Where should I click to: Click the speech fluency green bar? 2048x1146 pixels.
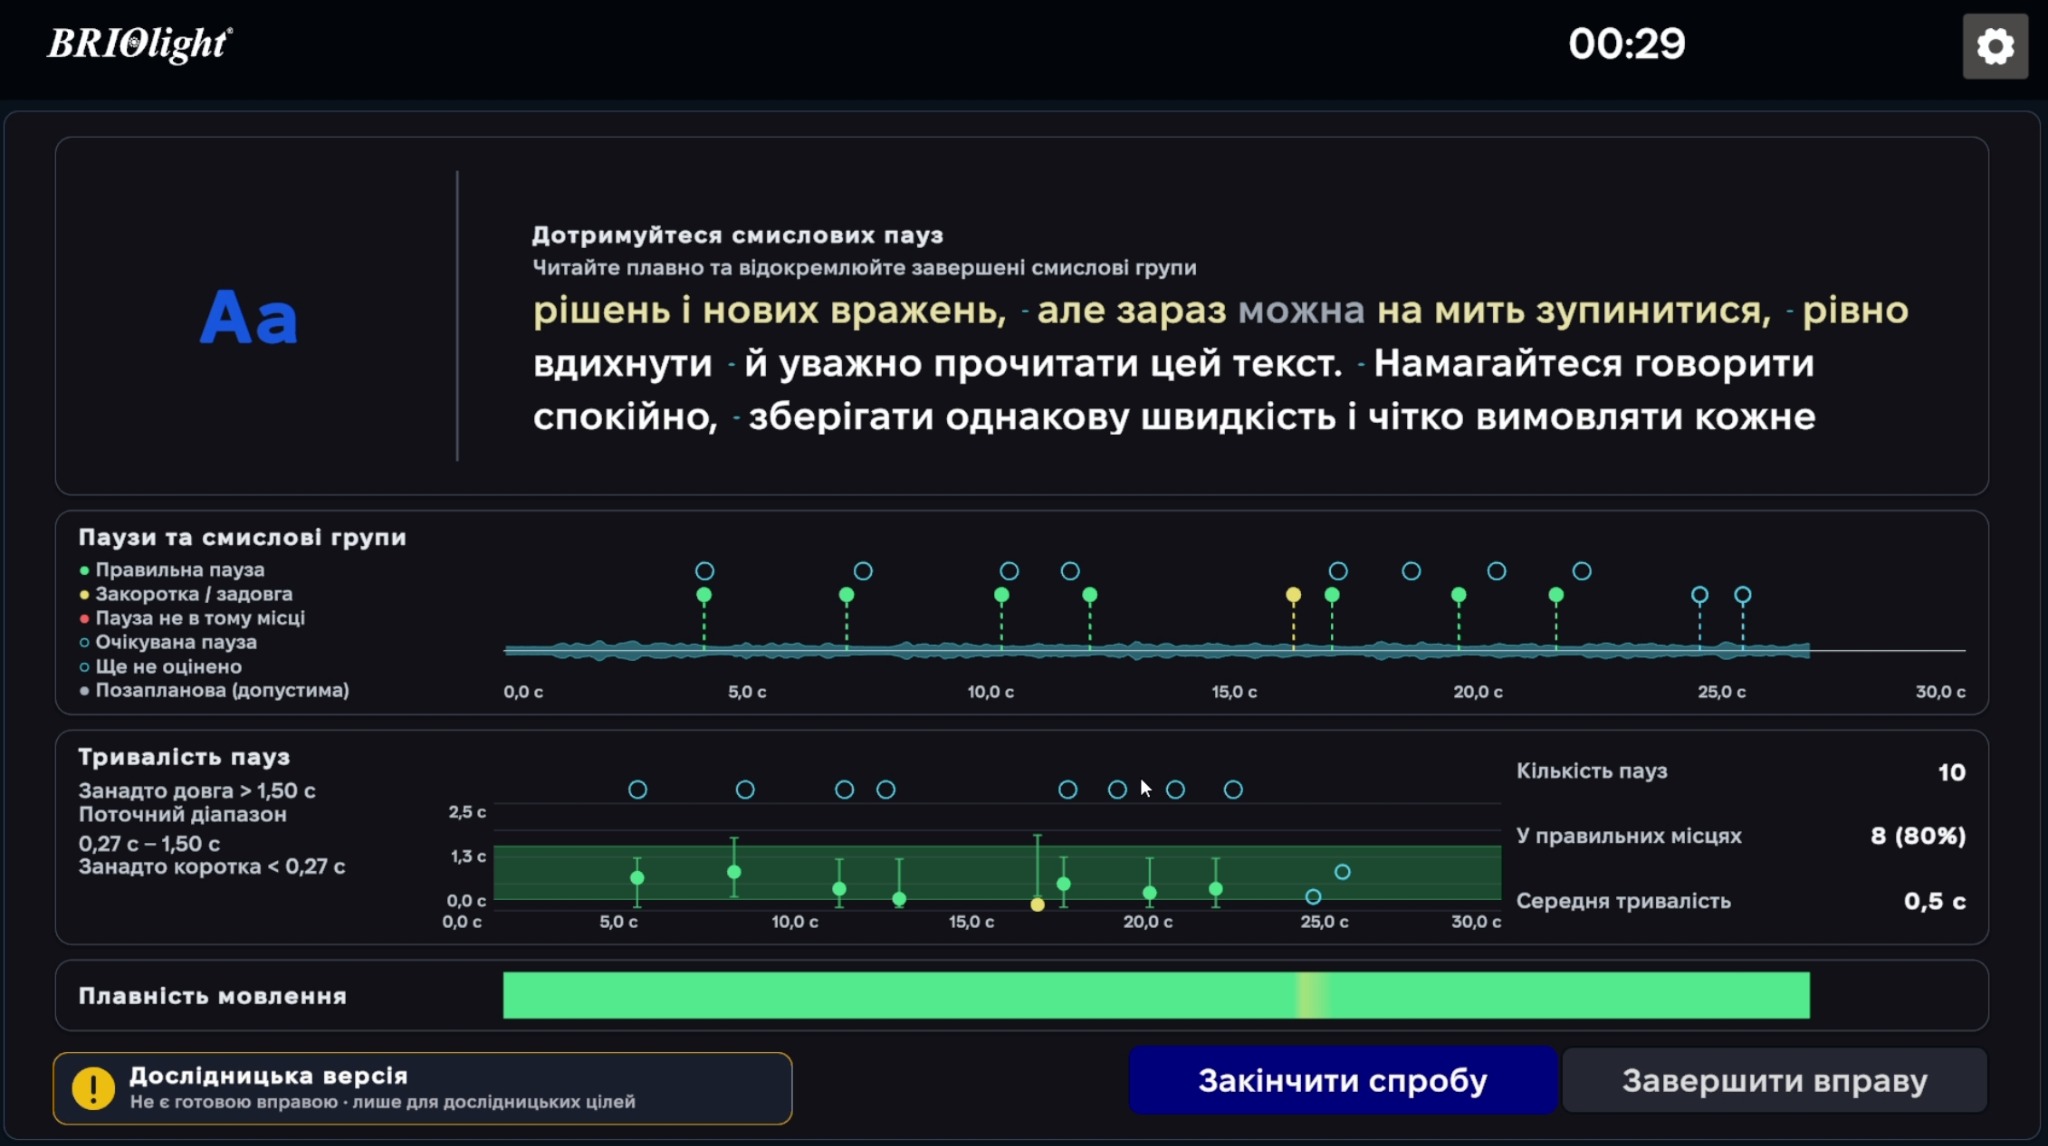point(1156,995)
